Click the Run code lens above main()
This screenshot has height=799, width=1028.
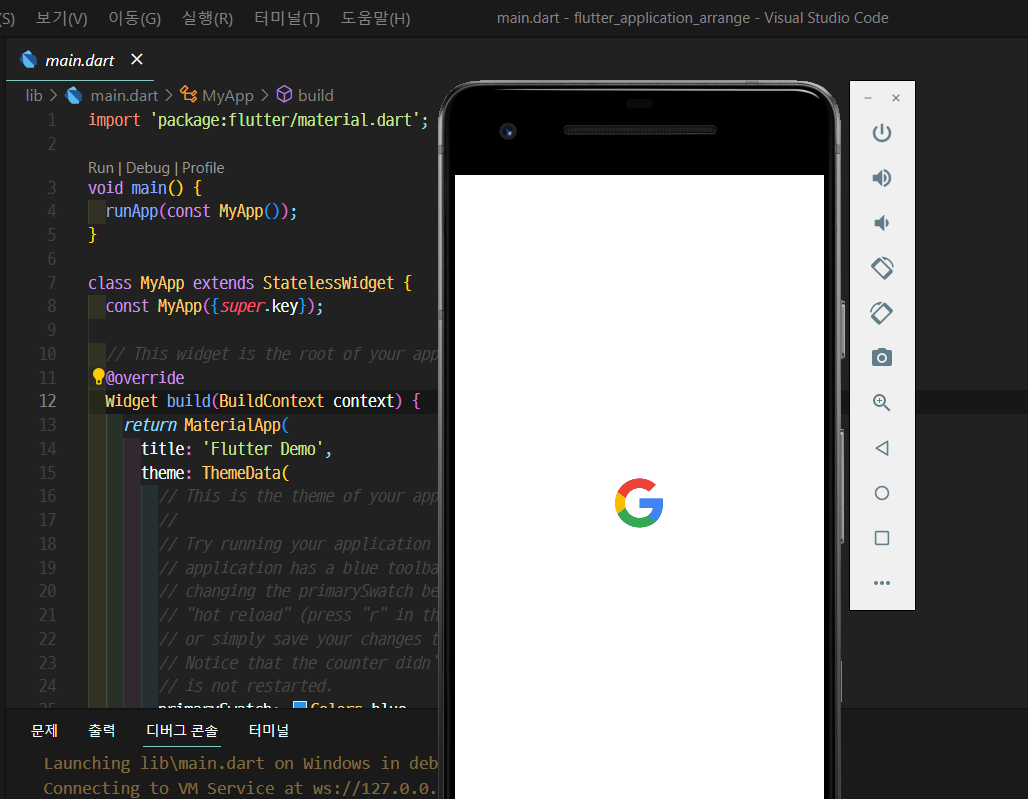click(x=100, y=168)
